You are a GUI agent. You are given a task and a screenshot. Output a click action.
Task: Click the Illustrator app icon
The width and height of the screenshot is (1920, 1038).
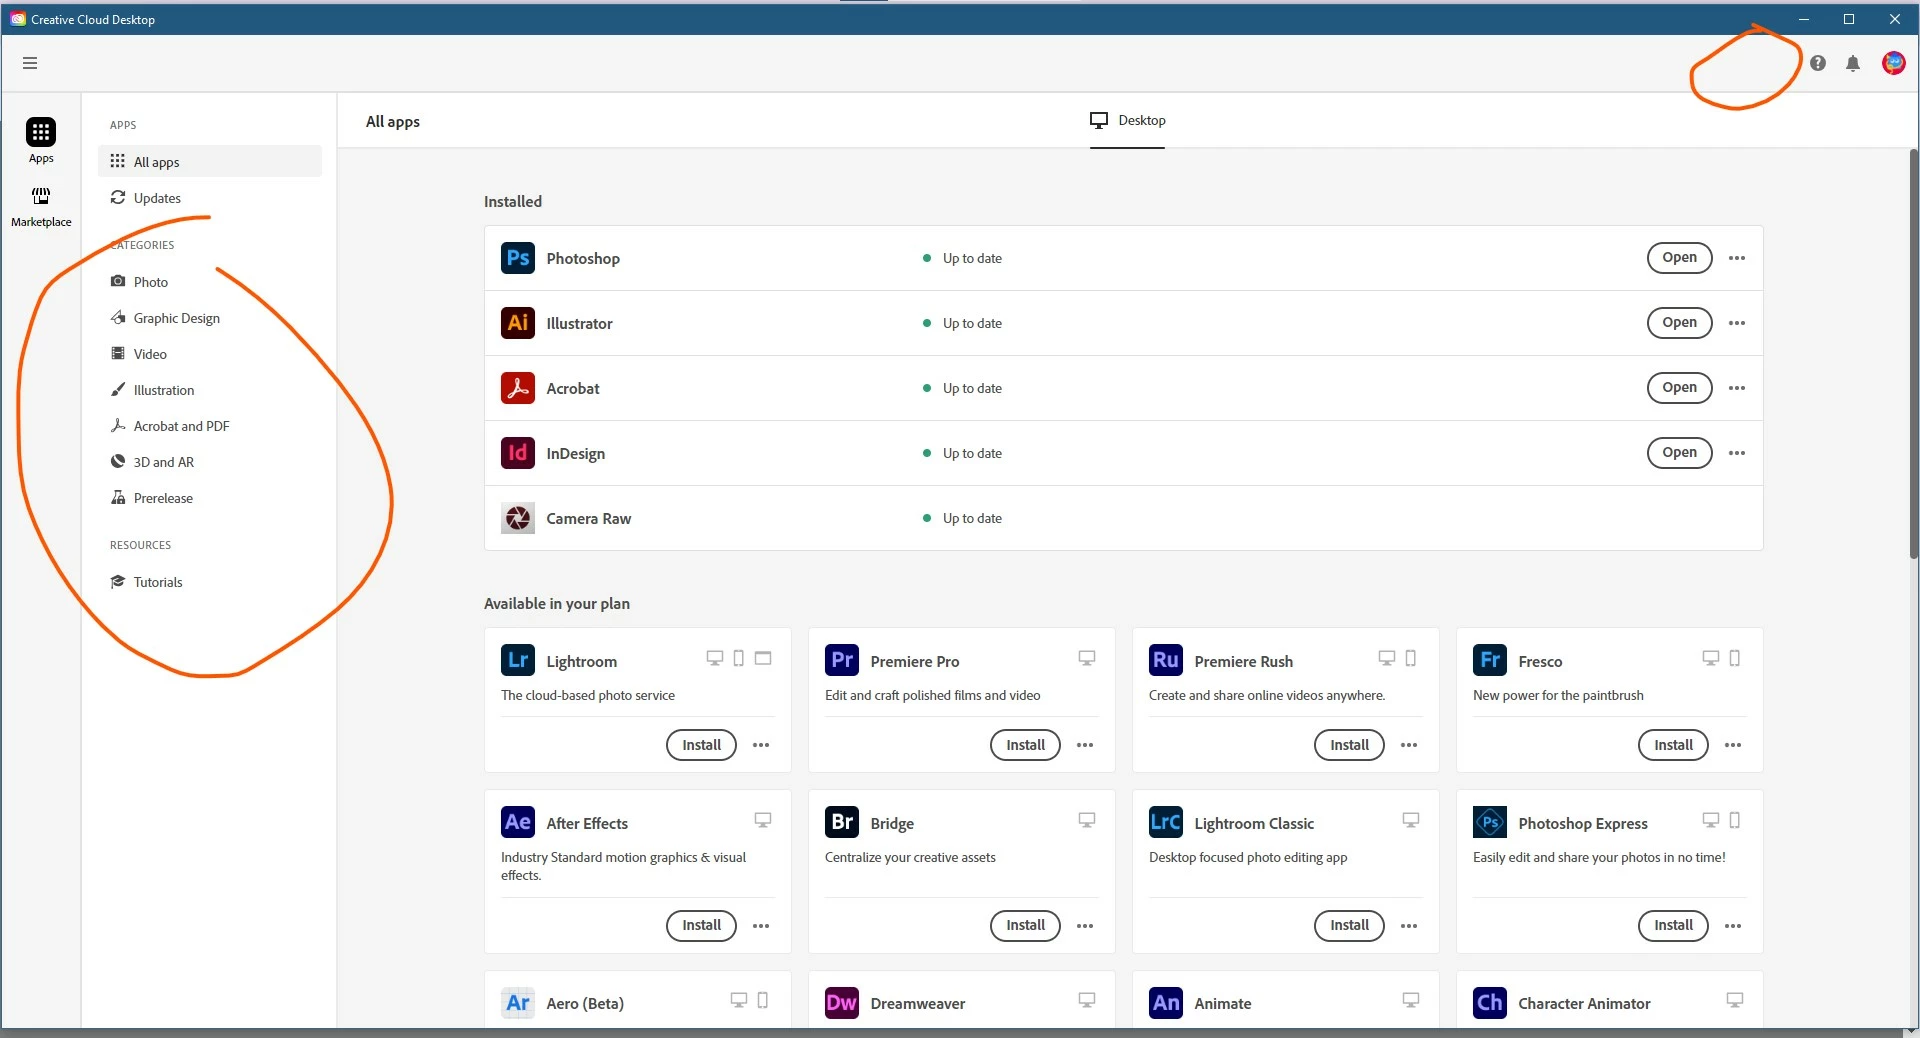(x=518, y=323)
